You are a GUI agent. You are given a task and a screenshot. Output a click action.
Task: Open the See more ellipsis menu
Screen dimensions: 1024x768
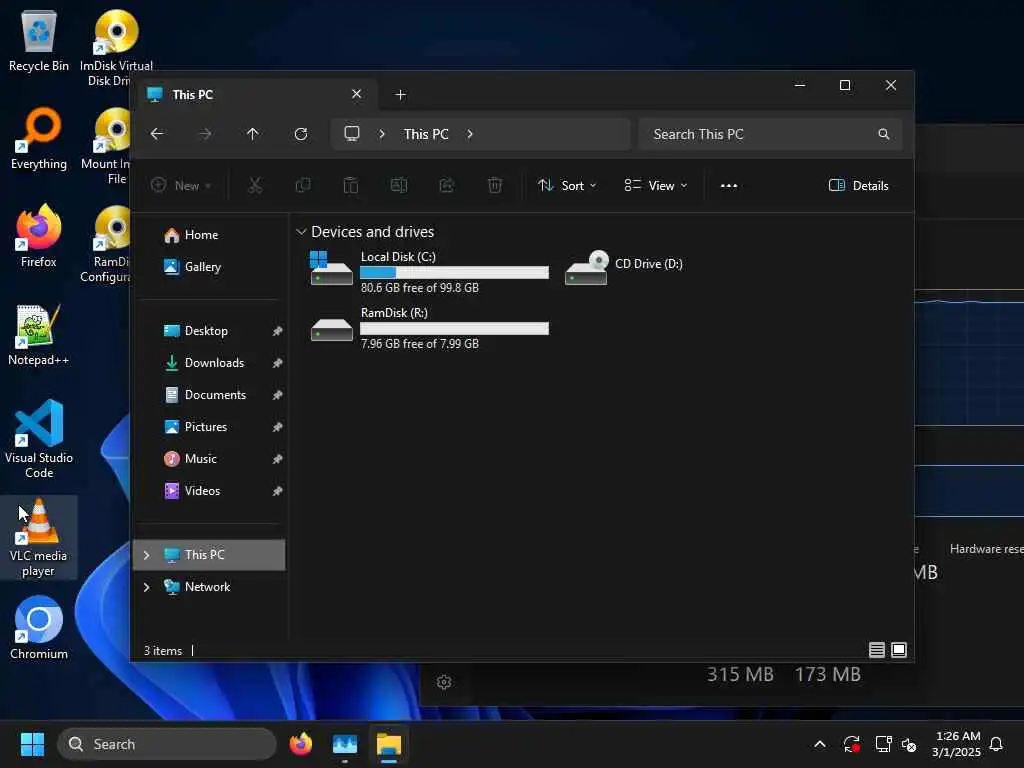(729, 185)
